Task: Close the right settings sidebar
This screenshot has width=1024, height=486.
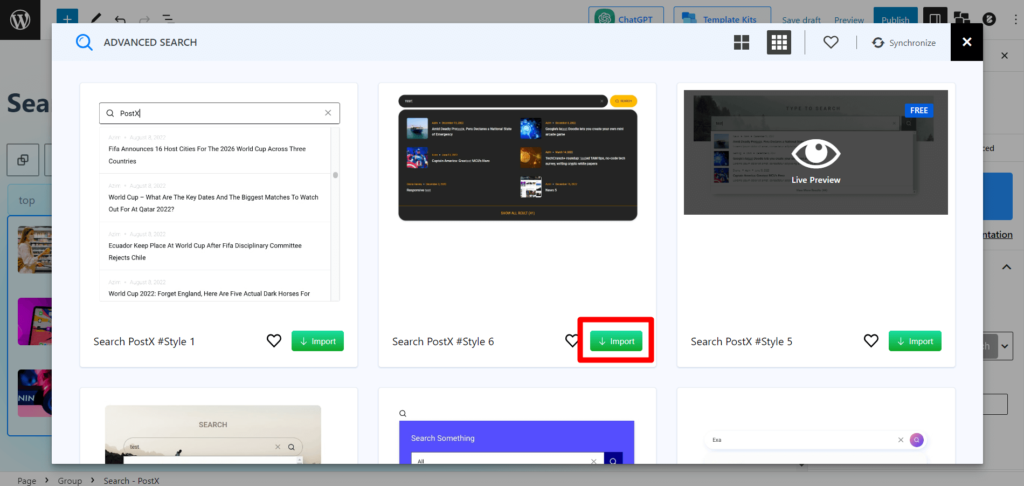Action: [x=1004, y=56]
